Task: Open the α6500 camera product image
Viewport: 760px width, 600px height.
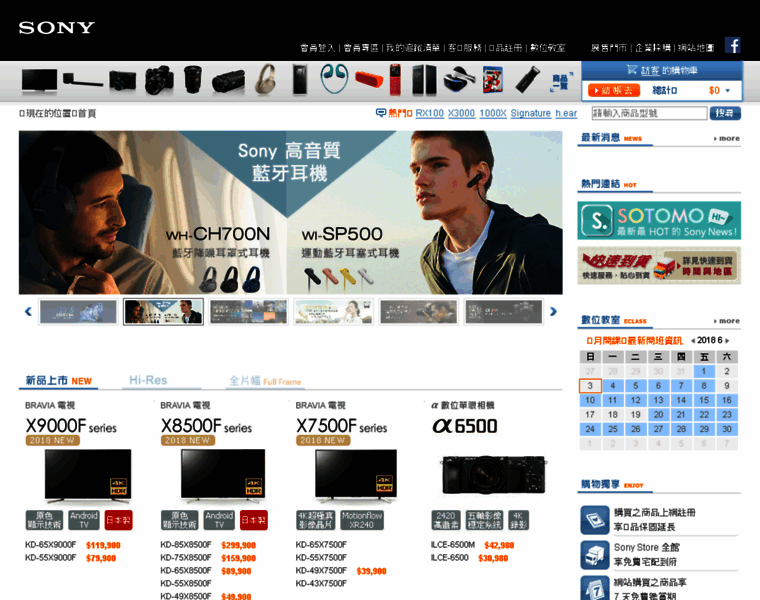Action: pos(493,475)
